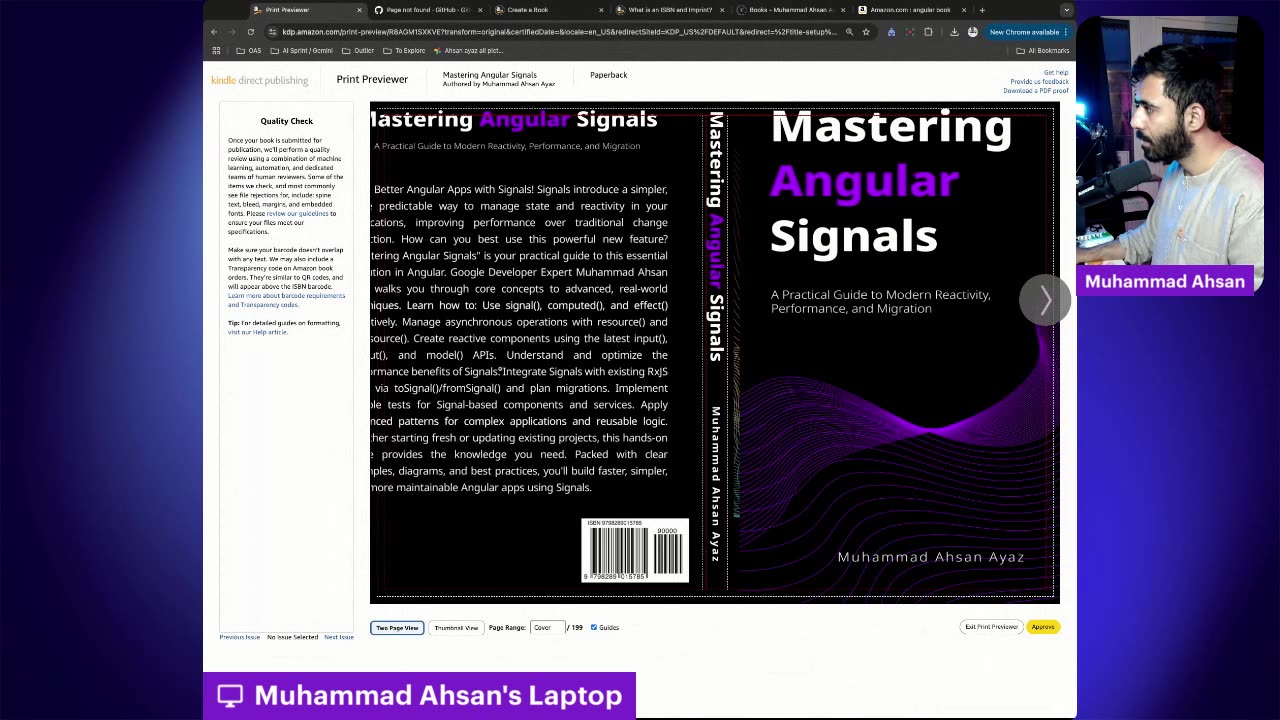Click the Paperback format label
This screenshot has height=720, width=1280.
point(608,75)
